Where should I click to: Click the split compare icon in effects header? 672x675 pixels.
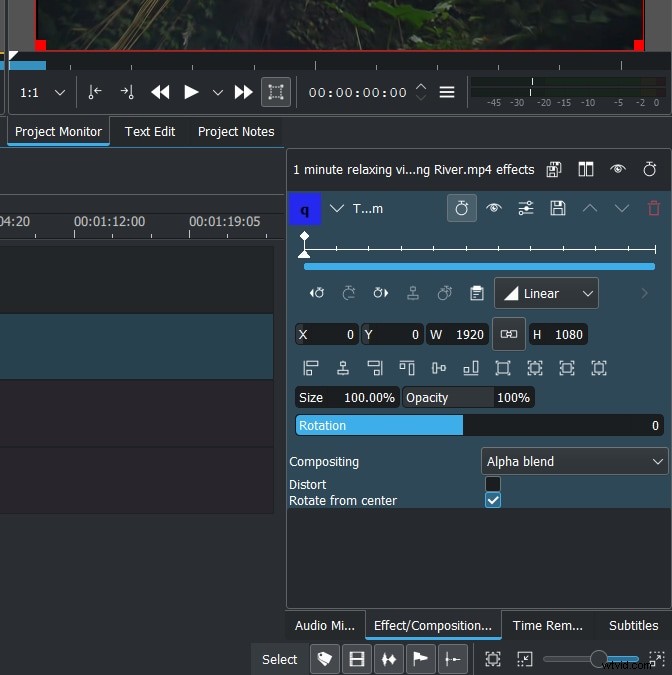click(586, 169)
